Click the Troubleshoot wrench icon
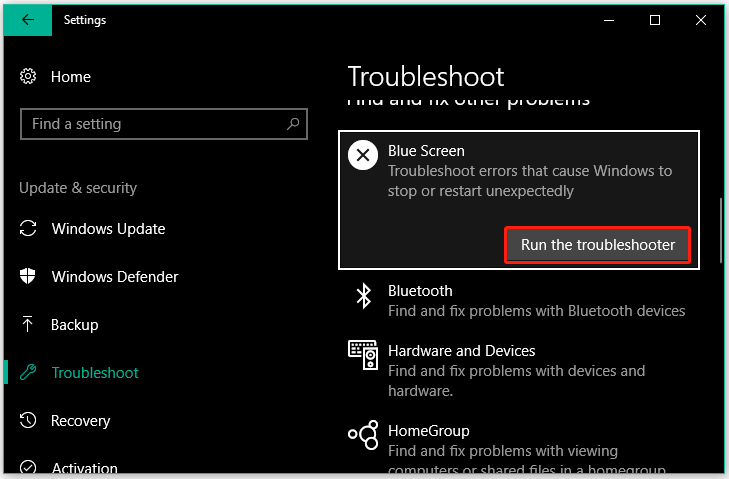Viewport: 729px width, 479px height. pos(28,373)
